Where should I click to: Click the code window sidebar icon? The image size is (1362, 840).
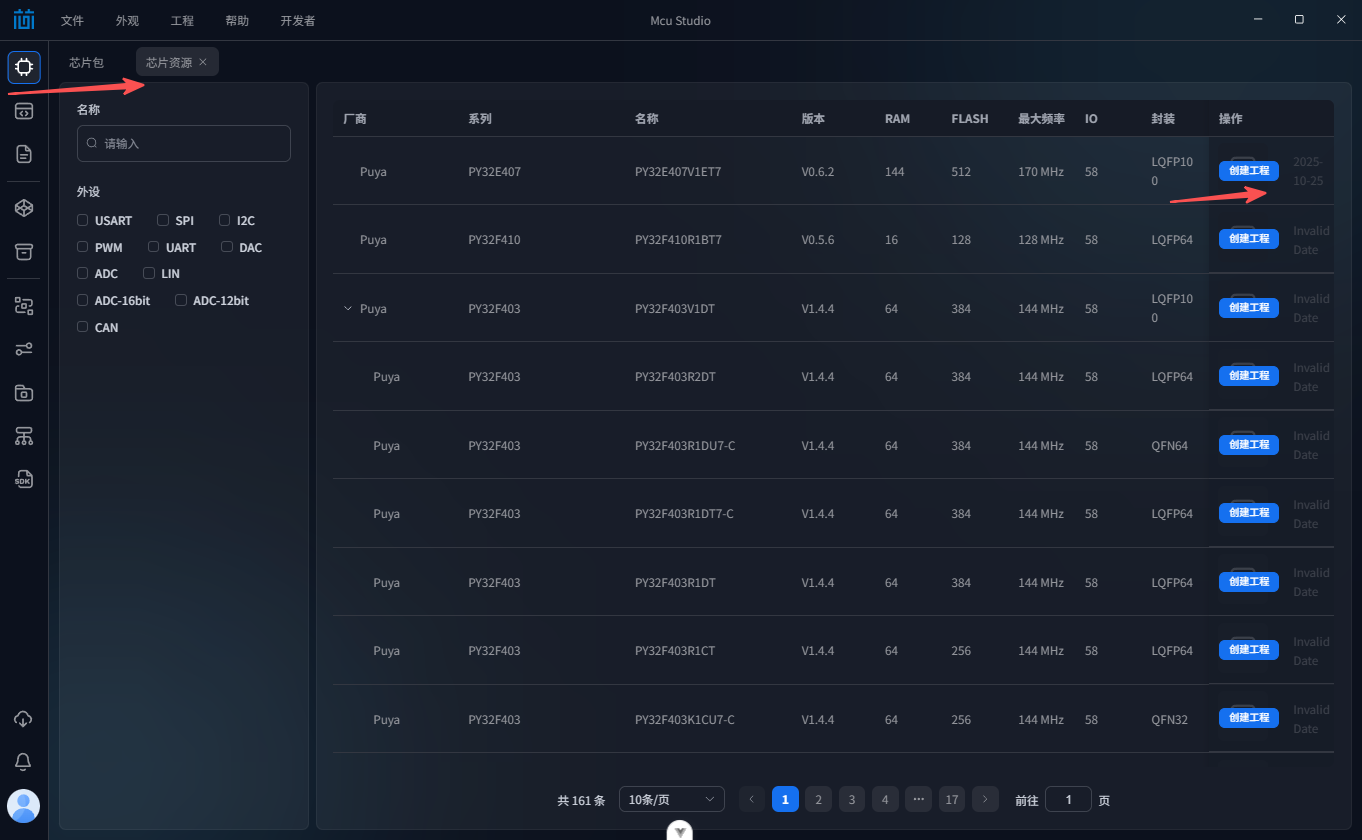point(24,111)
